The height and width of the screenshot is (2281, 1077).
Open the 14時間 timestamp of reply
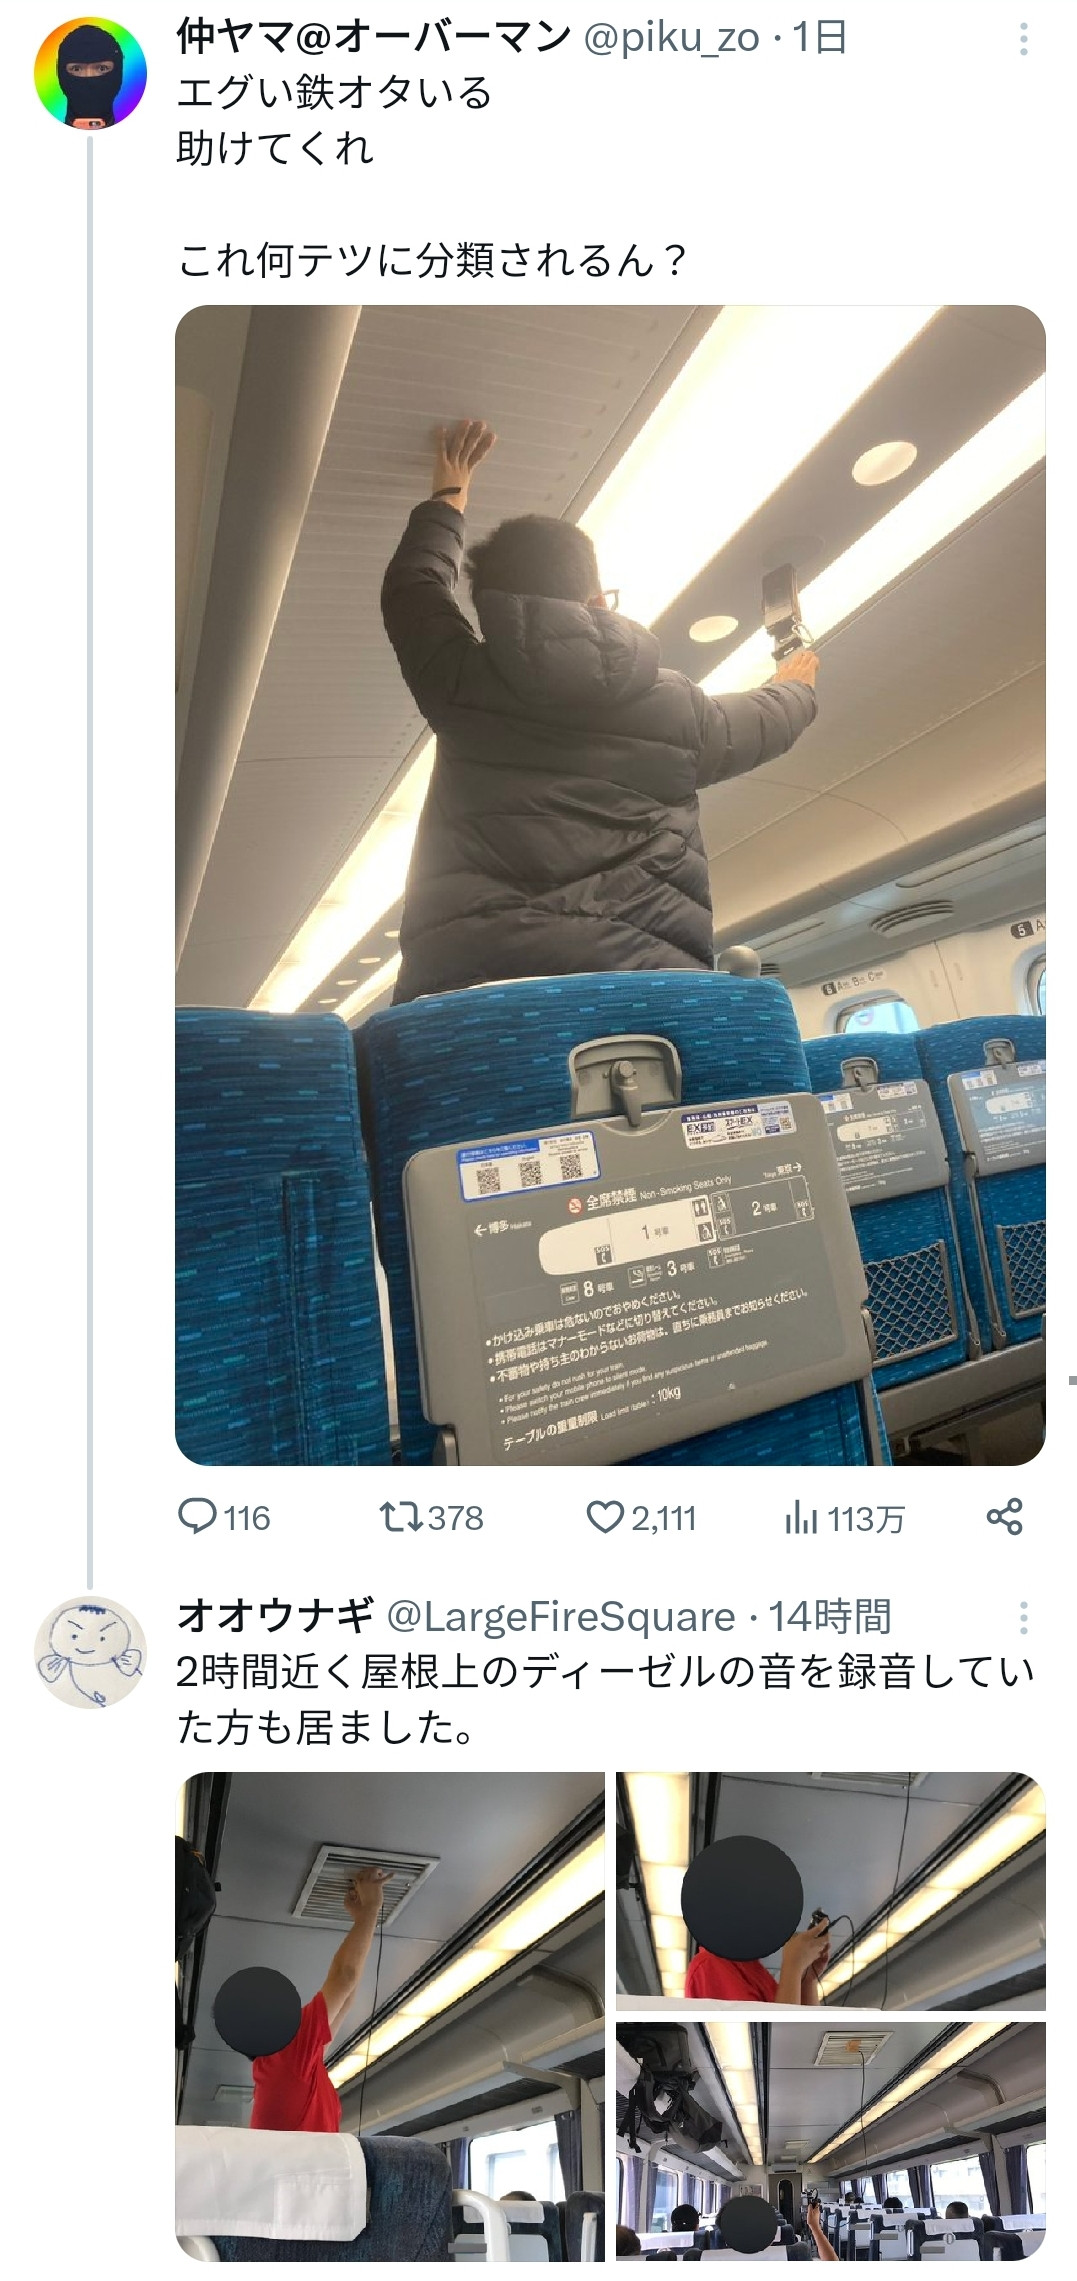(829, 1617)
